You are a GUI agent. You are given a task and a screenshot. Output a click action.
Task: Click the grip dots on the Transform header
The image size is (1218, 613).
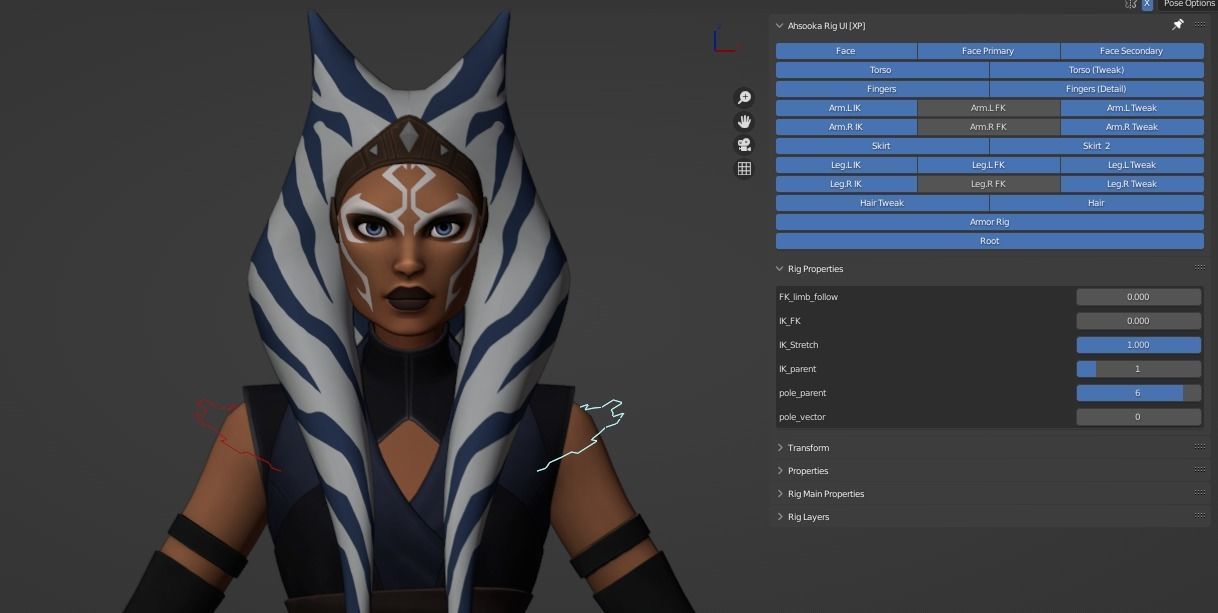(x=1199, y=447)
